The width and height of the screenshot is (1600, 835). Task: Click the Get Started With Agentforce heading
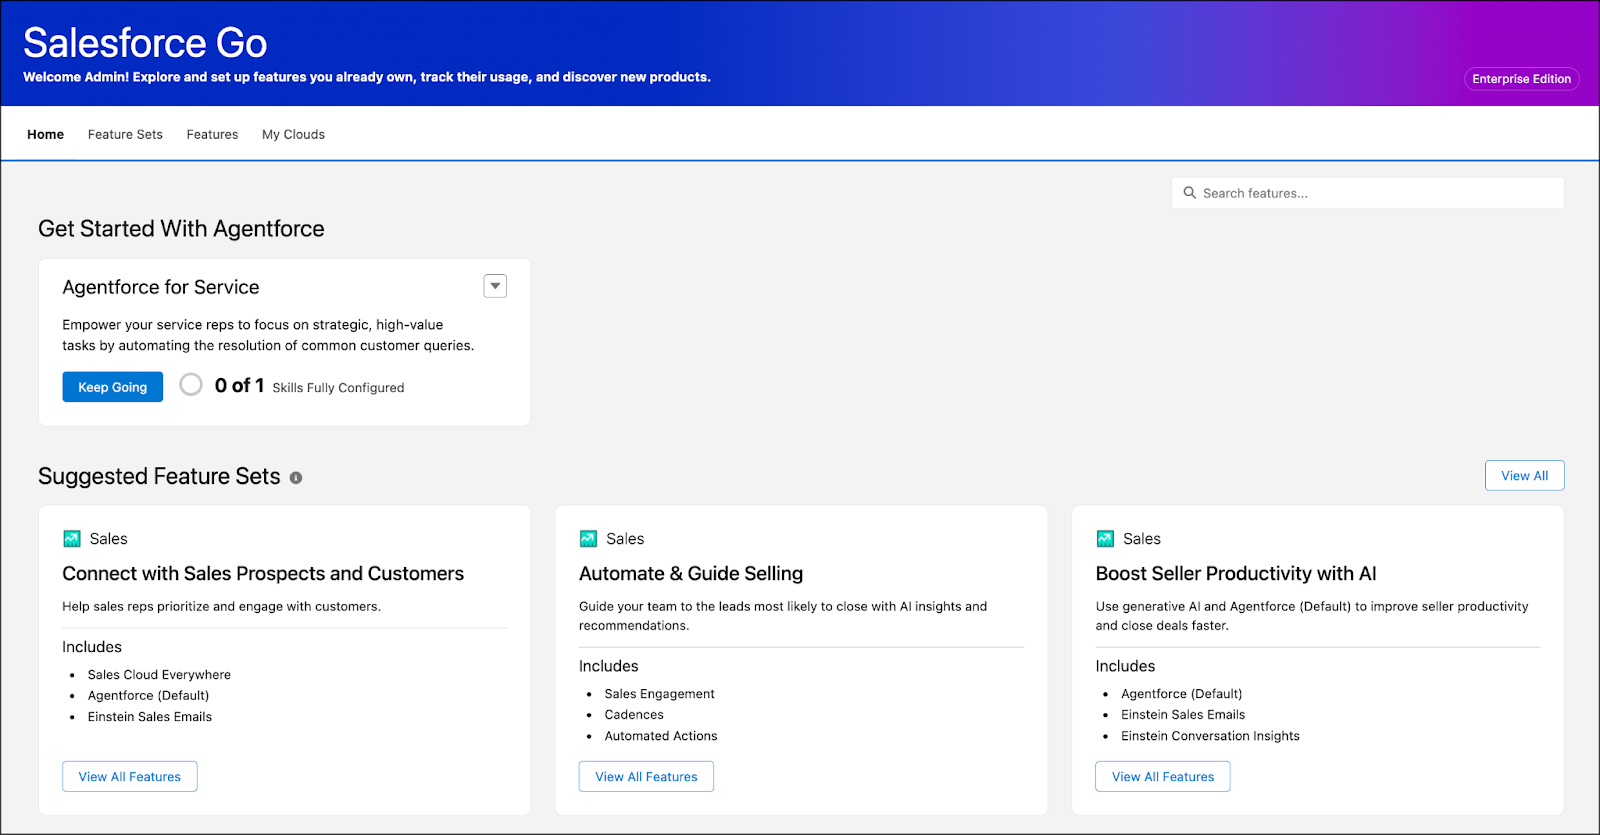[181, 229]
